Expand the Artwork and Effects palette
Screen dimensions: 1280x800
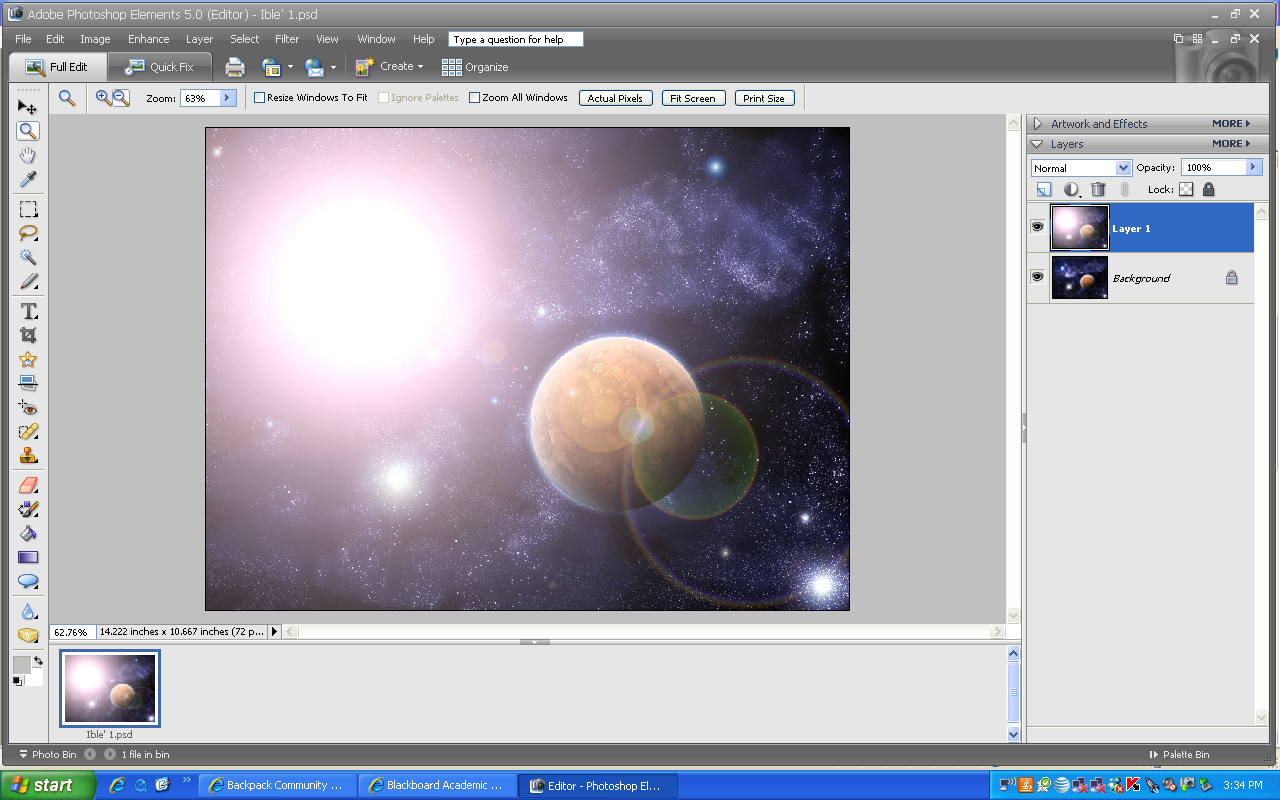[1039, 124]
